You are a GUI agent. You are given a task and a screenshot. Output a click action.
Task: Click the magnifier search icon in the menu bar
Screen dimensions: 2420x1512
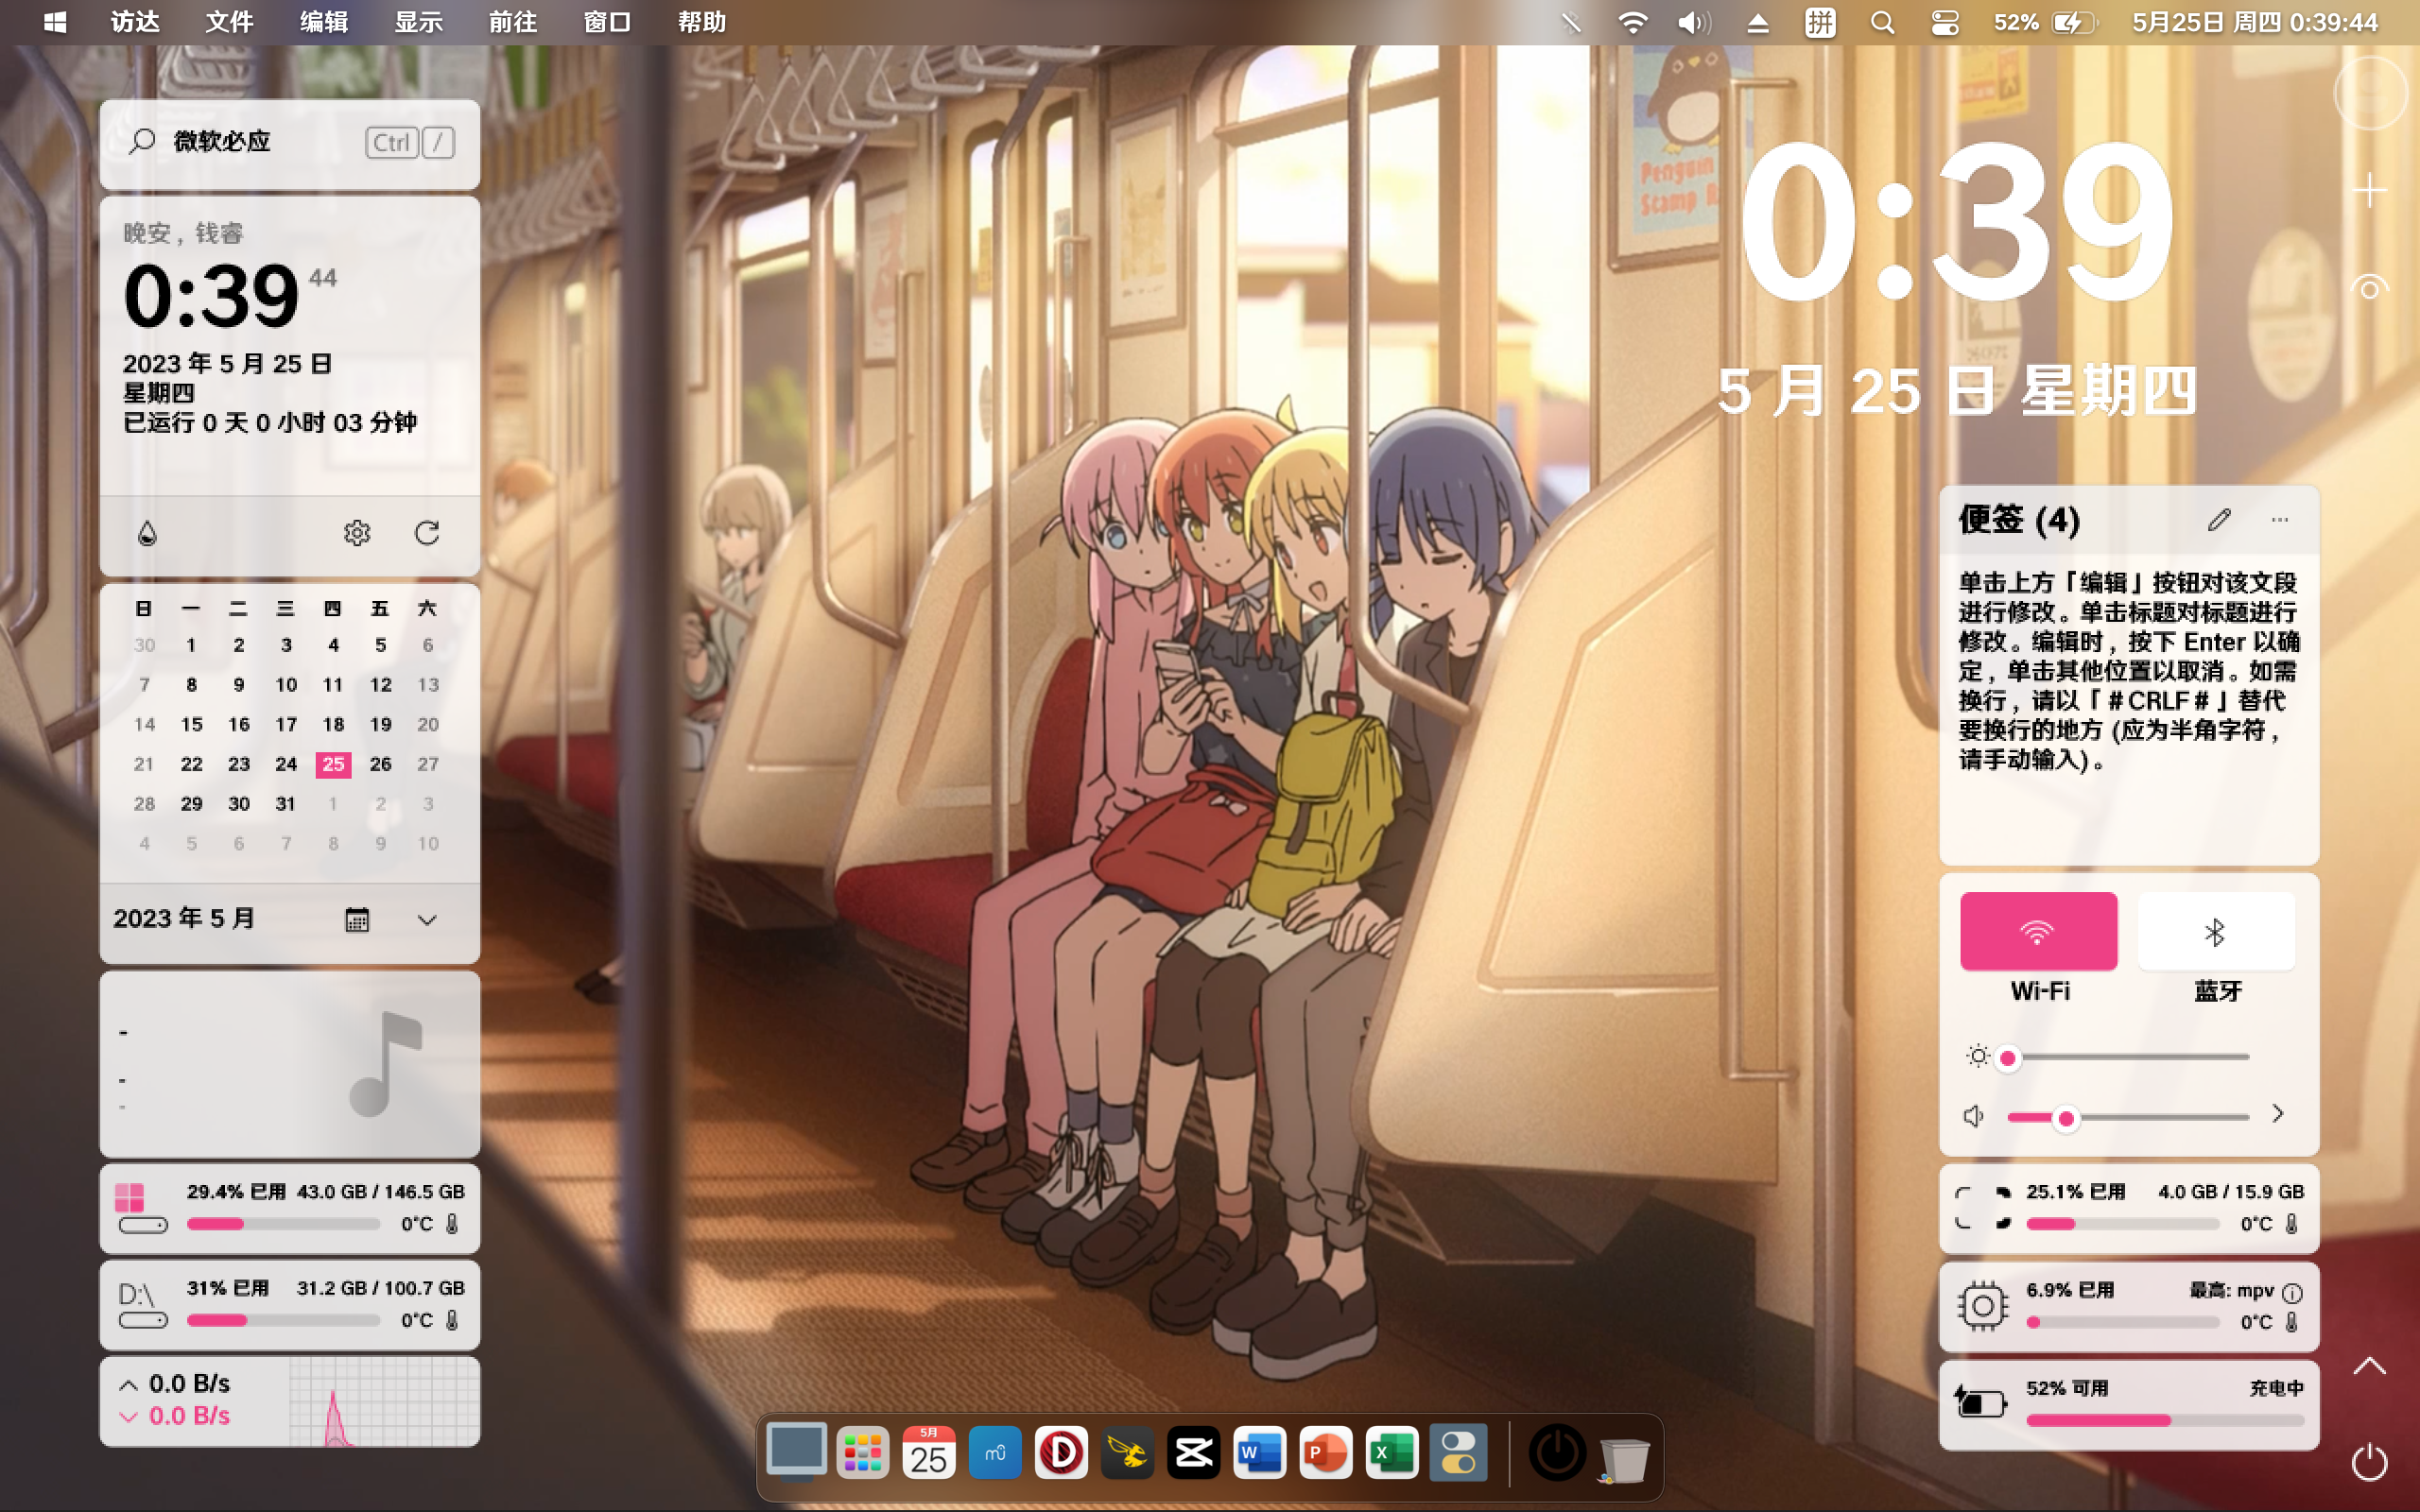click(x=1882, y=22)
